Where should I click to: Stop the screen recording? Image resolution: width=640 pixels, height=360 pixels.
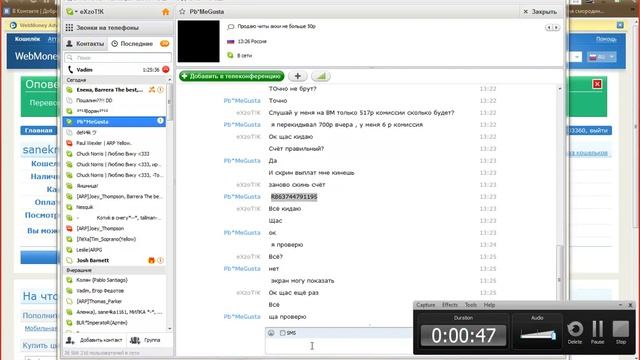point(621,332)
